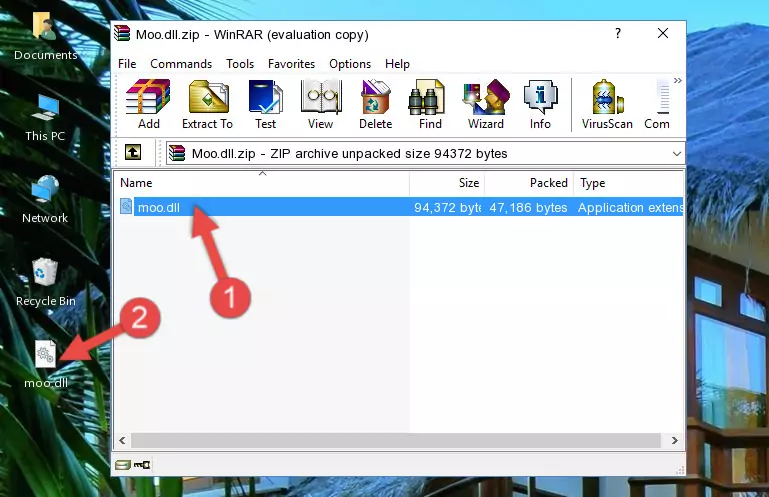Run VirusScan on the archive
The image size is (769, 497).
pyautogui.click(x=607, y=104)
